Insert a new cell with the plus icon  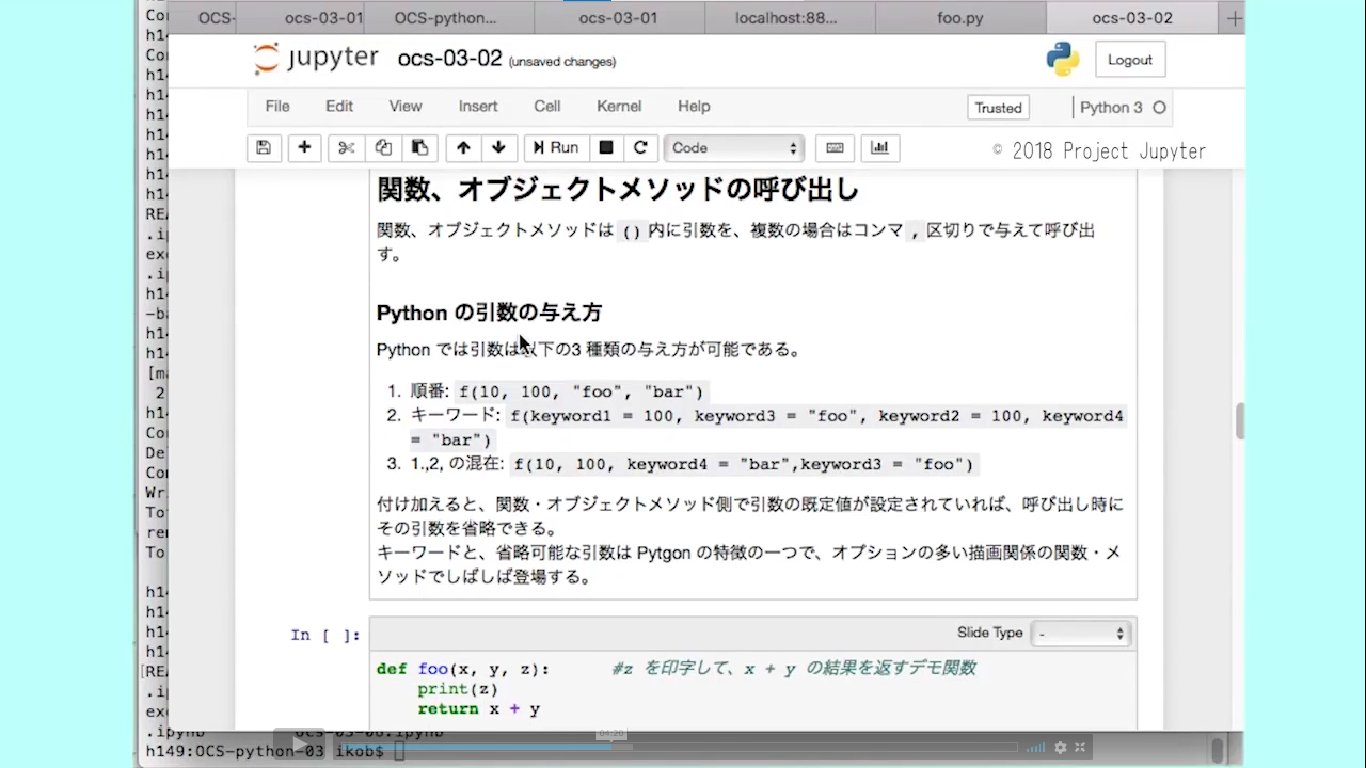(303, 147)
